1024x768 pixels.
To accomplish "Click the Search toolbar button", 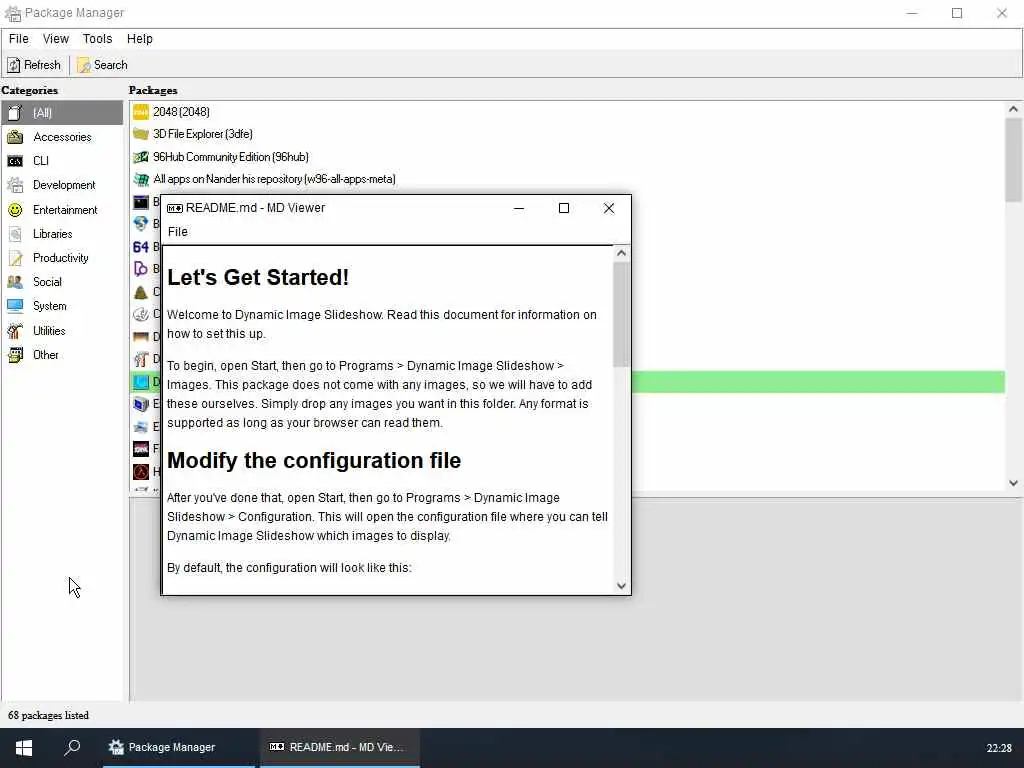I will coord(103,65).
